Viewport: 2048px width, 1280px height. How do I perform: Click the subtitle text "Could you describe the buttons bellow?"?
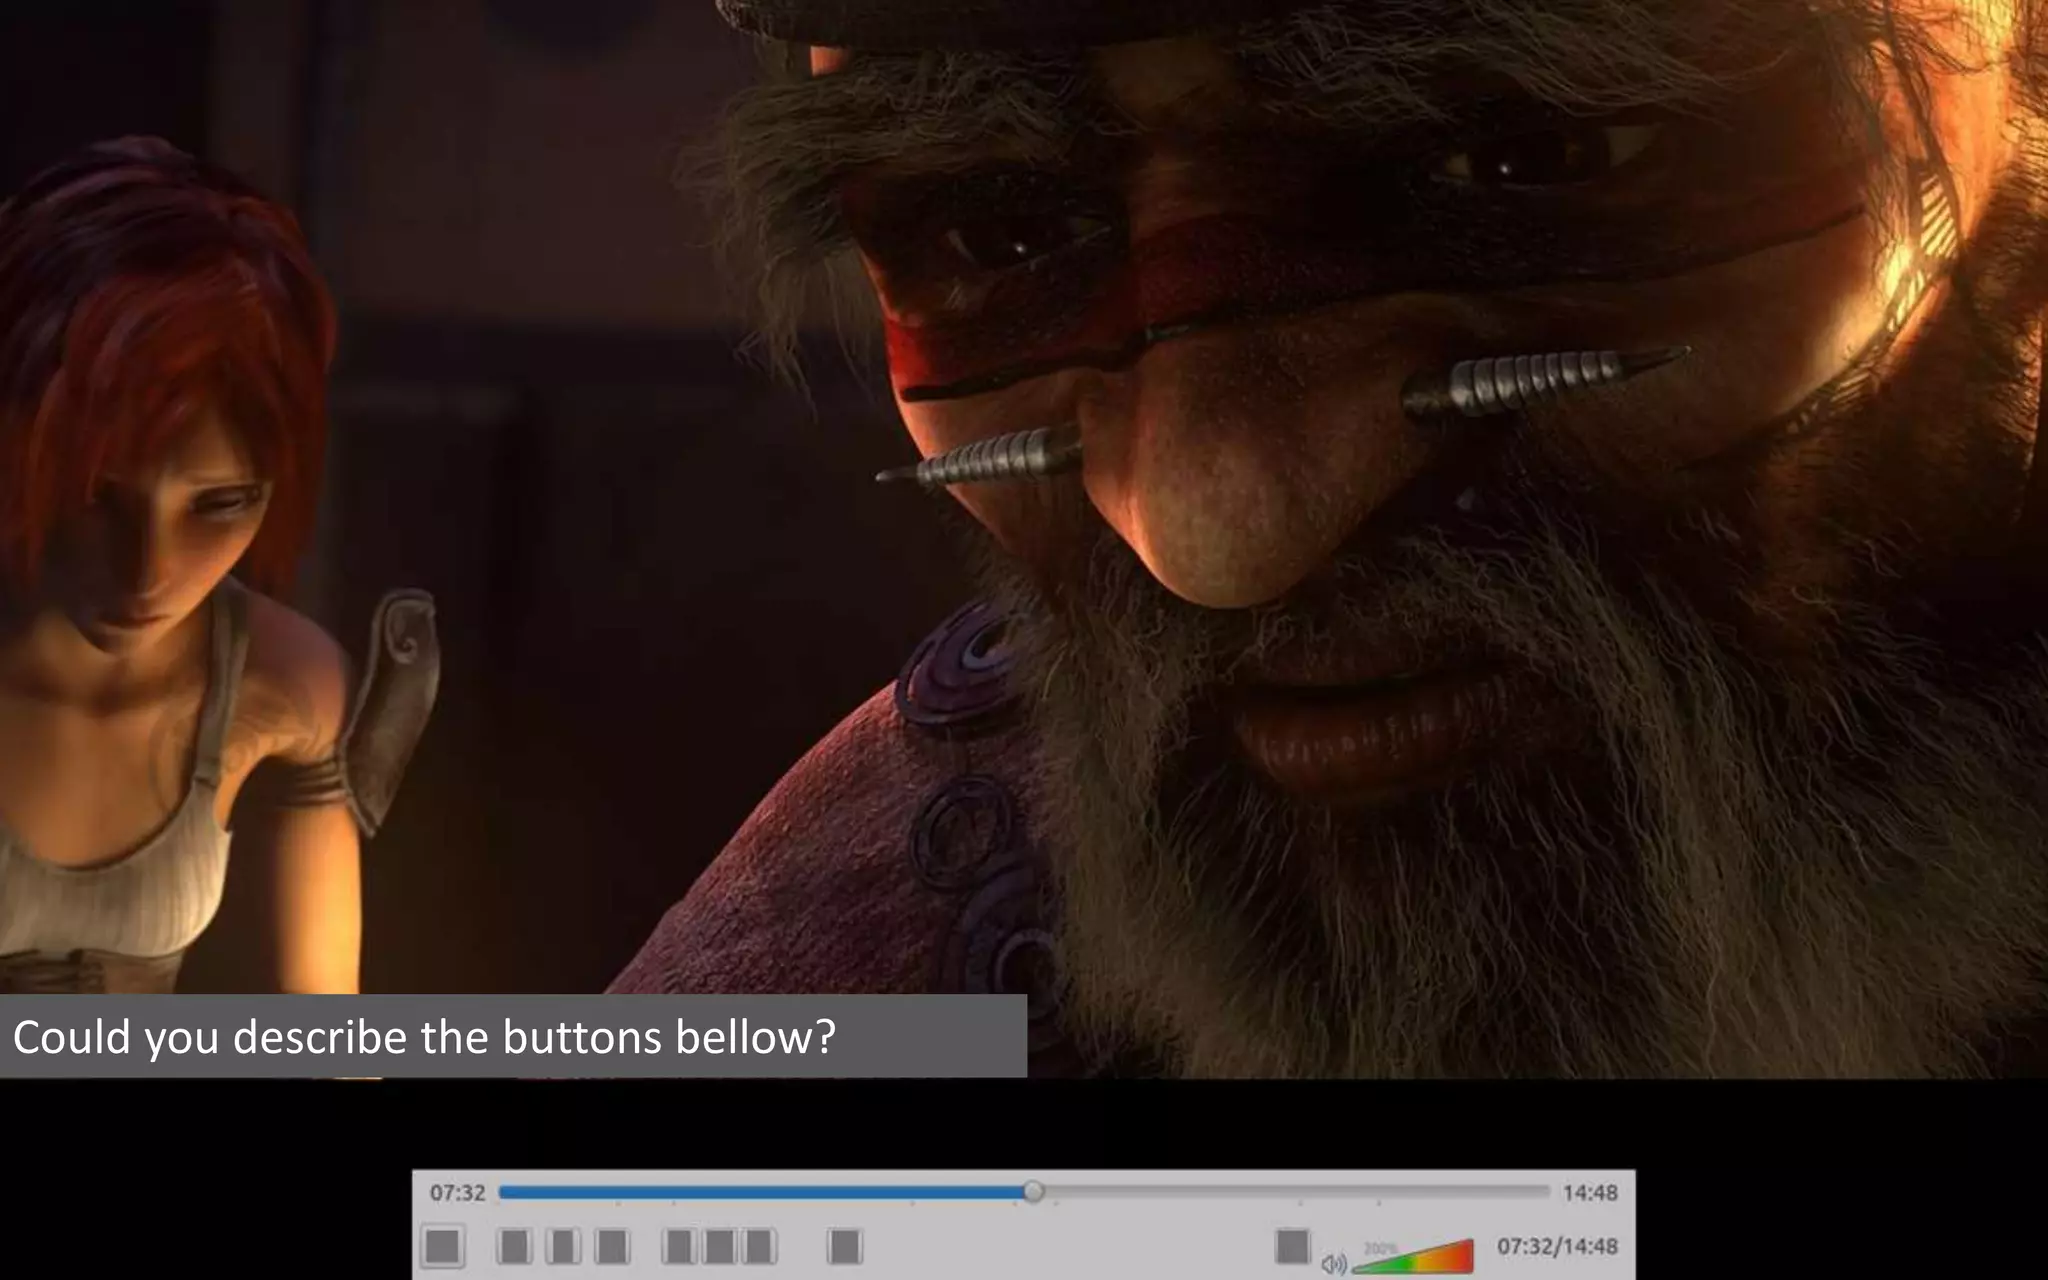(424, 1037)
